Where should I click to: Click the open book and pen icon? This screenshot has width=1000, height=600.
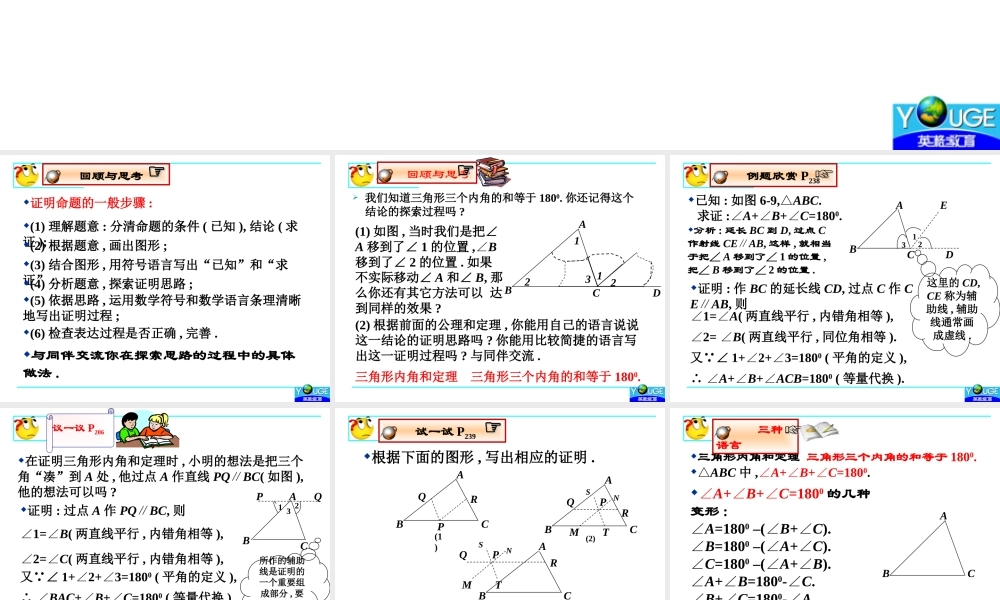(x=819, y=430)
